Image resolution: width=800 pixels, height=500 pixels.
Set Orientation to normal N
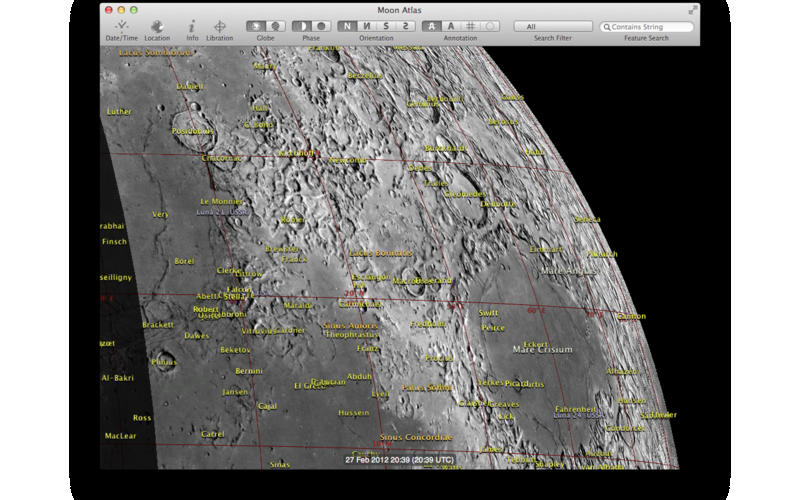(347, 26)
